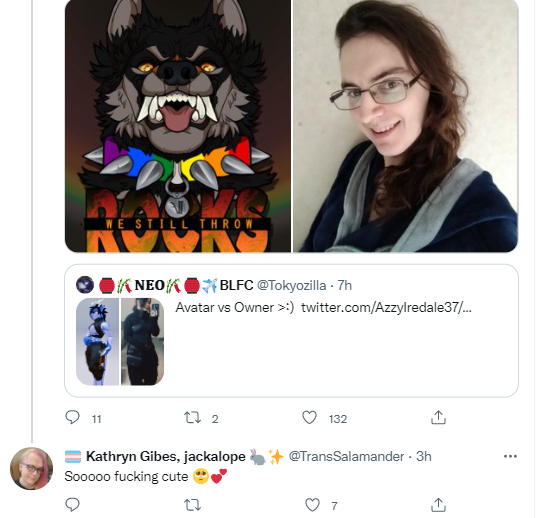Open quoted tweet's blue avatar image
The width and height of the screenshot is (547, 518).
(97, 341)
